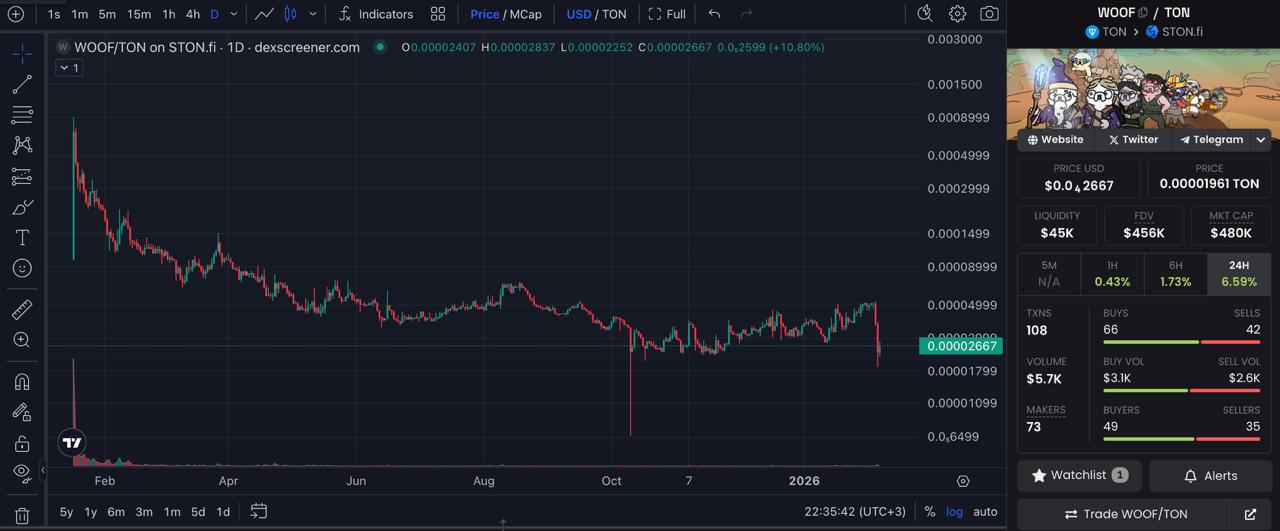Open price Alerts
This screenshot has height=531, width=1280.
pyautogui.click(x=1210, y=475)
